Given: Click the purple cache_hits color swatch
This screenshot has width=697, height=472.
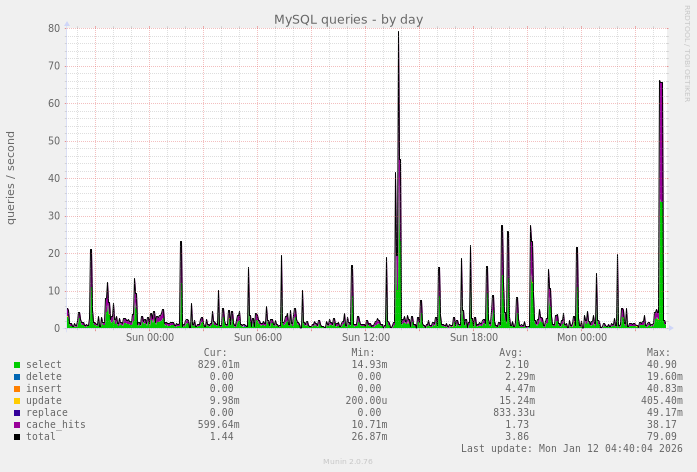Looking at the screenshot, I should (x=17, y=425).
